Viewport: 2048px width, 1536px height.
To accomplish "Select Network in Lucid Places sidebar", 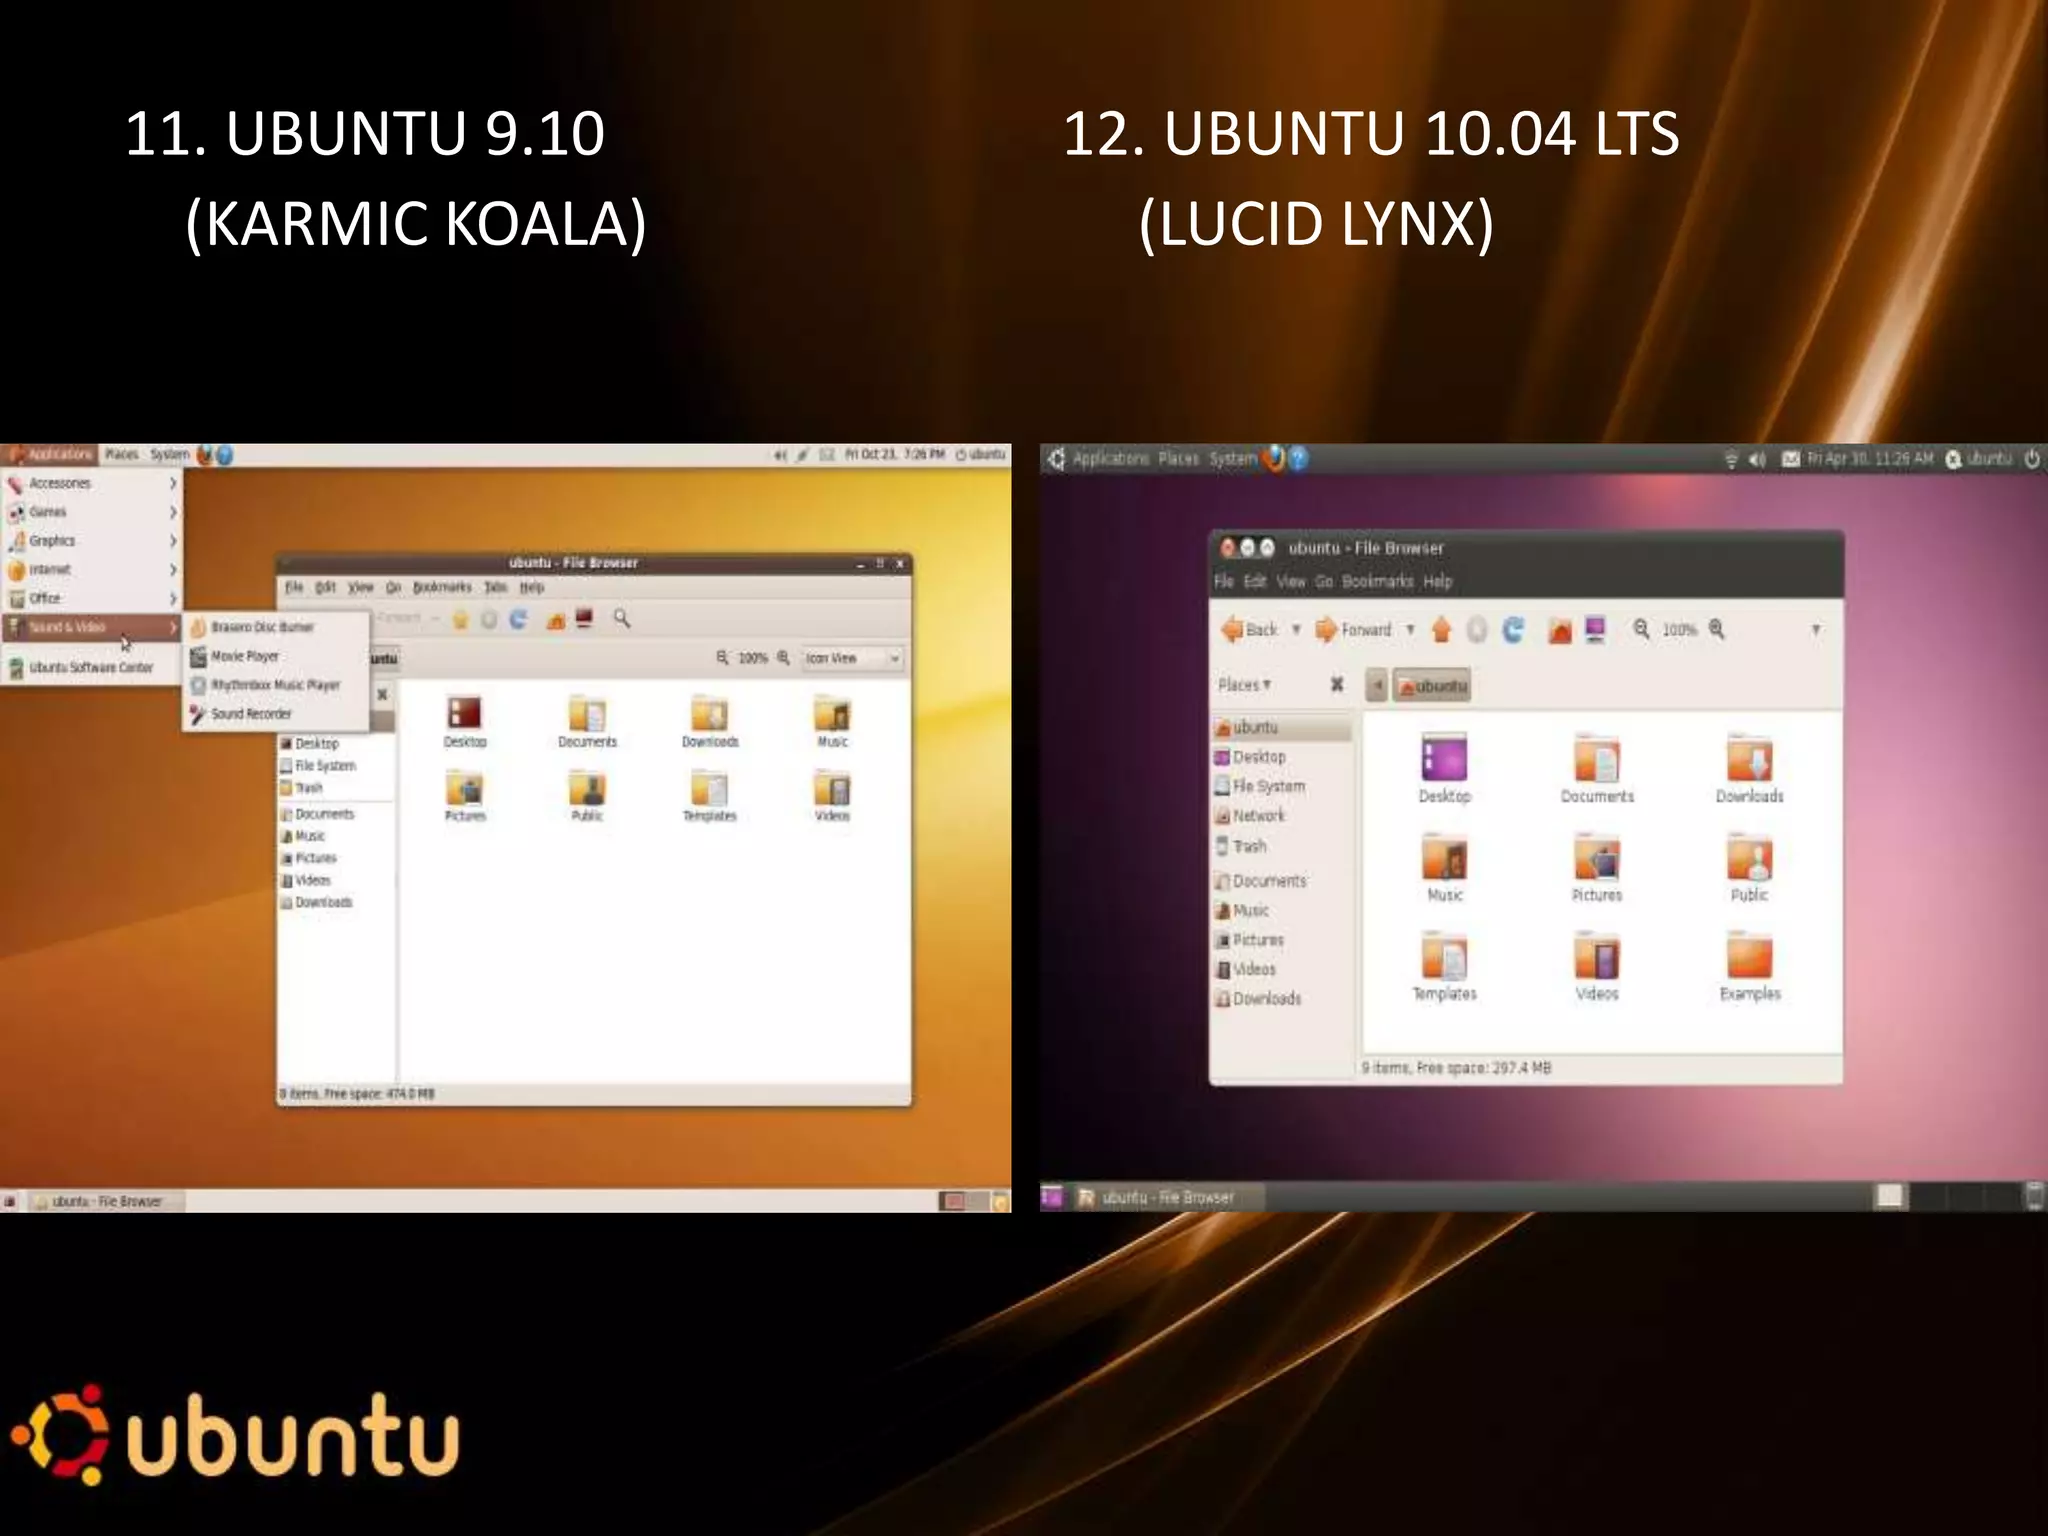I will 1282,816.
